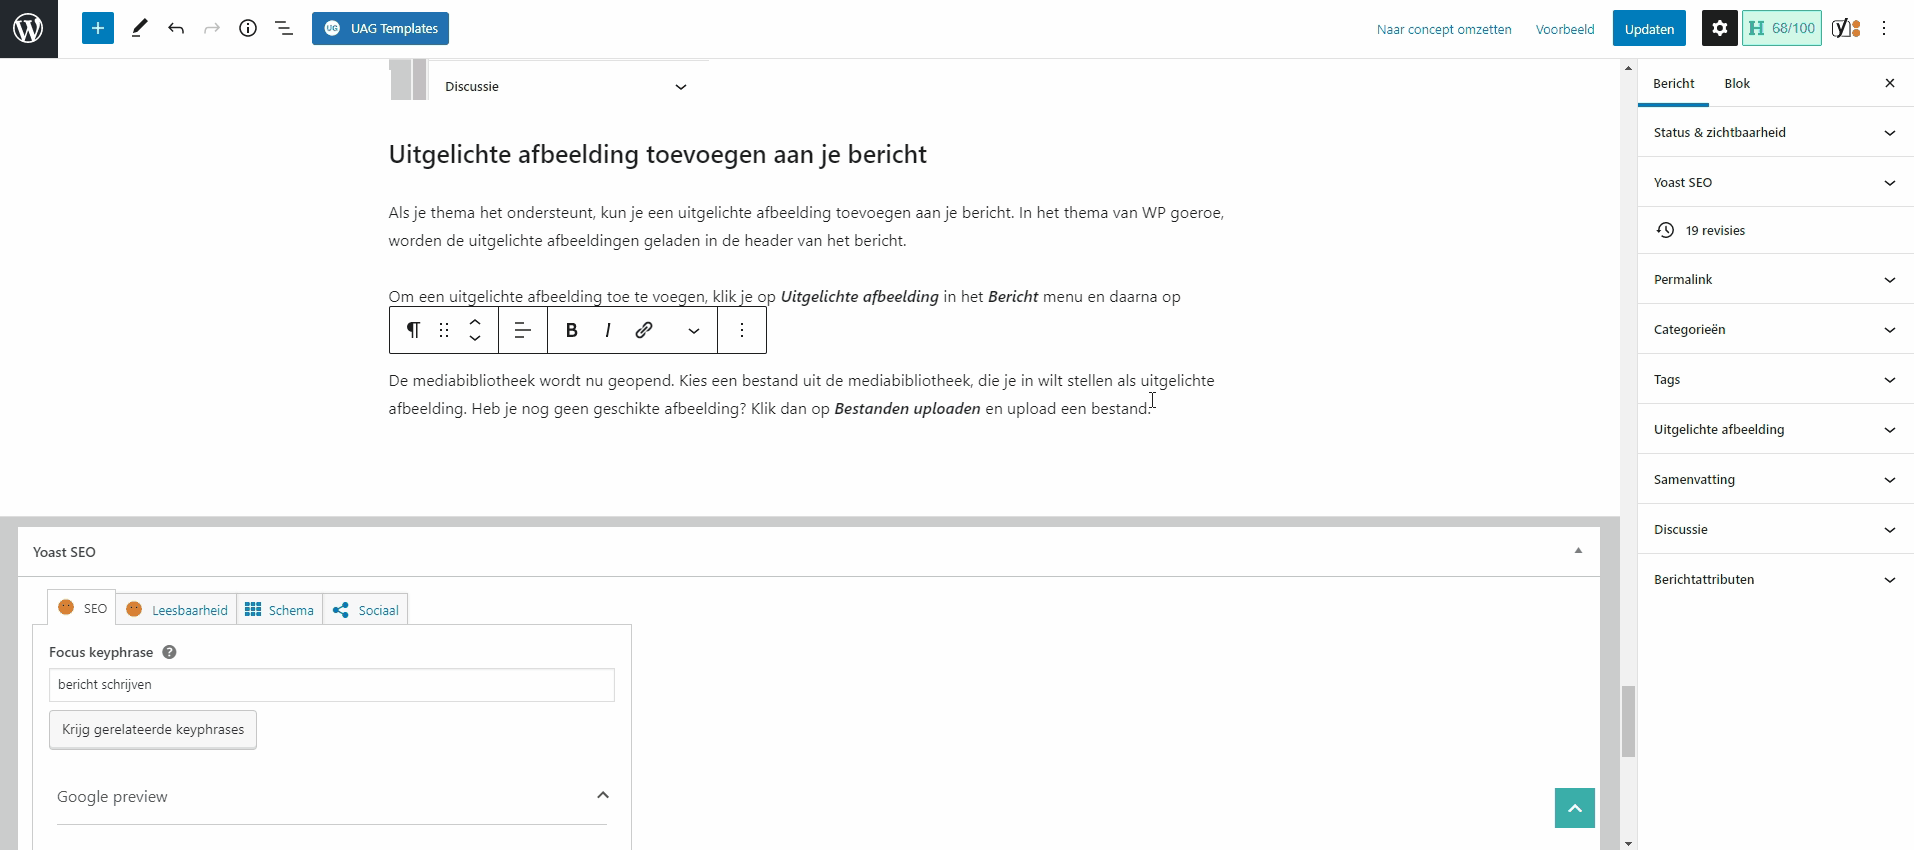Expand the Status & zichtbaarheid panel
1914x850 pixels.
click(1774, 132)
